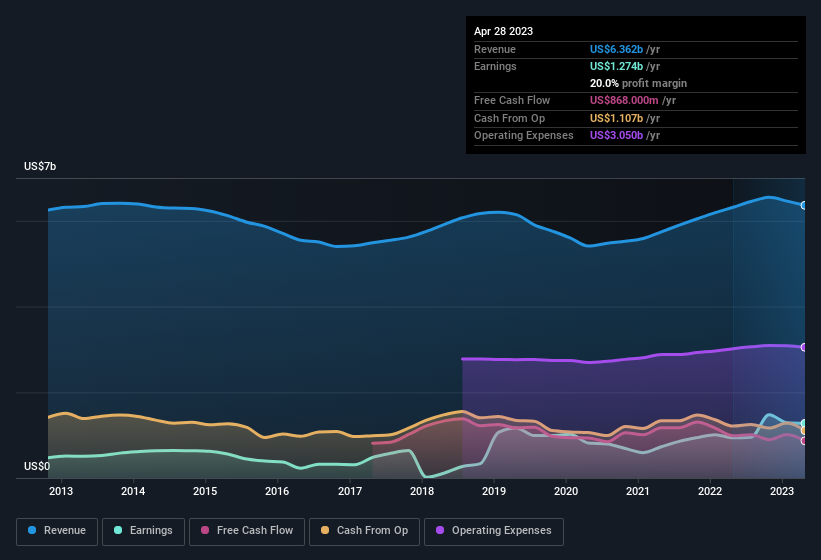The height and width of the screenshot is (560, 821).
Task: Click the Cash From Op orange endpoint marker
Action: [x=804, y=431]
